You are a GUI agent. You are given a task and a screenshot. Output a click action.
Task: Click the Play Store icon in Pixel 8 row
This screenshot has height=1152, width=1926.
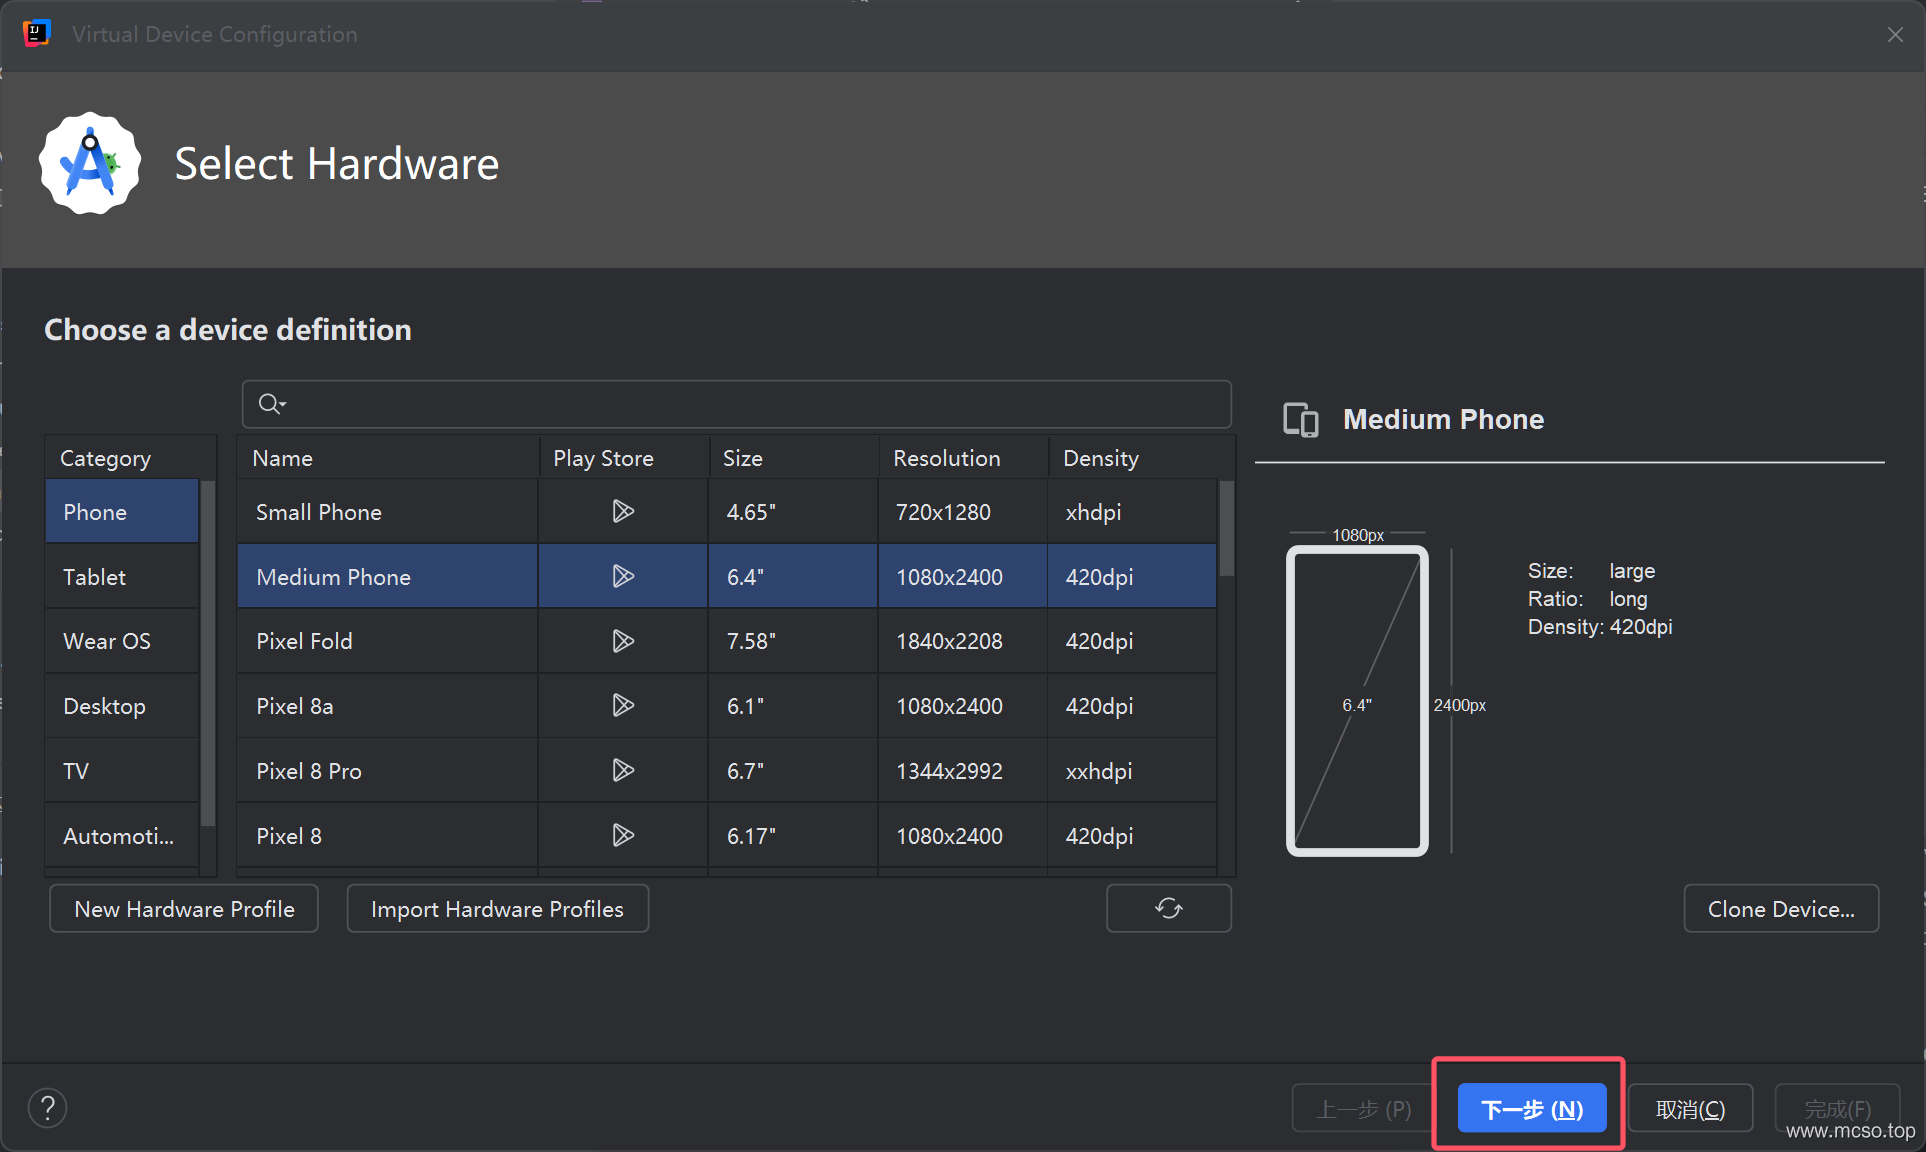pos(623,835)
